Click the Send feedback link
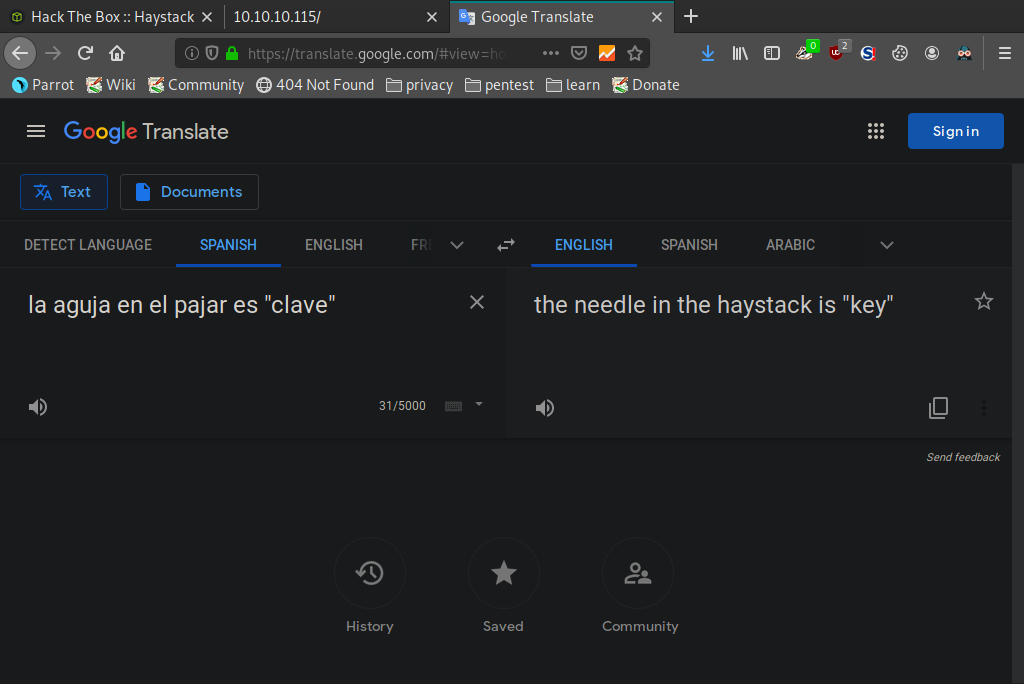 [x=963, y=457]
